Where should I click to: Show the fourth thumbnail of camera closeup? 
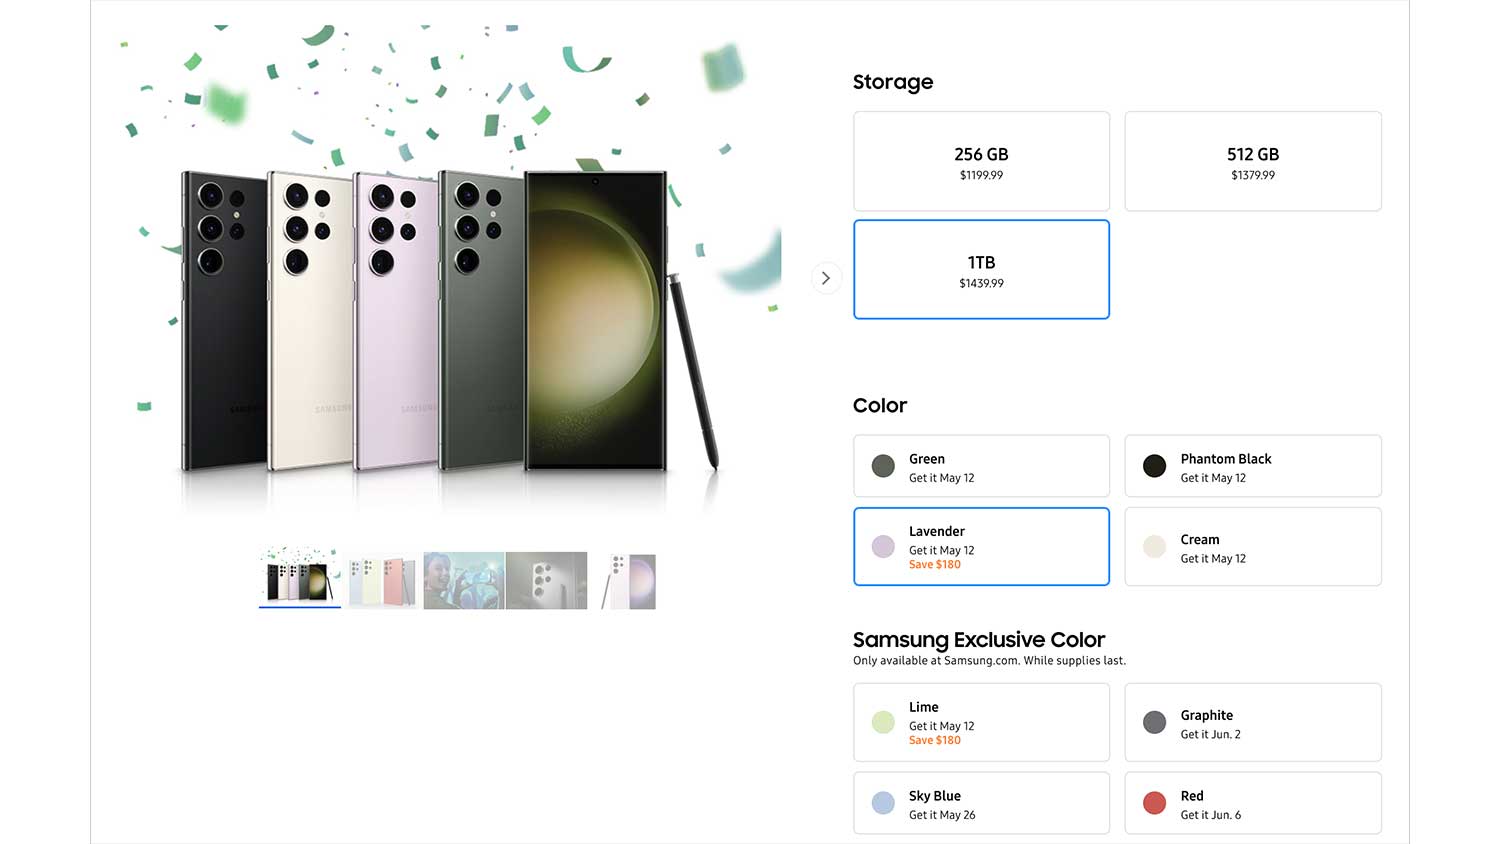pos(546,580)
